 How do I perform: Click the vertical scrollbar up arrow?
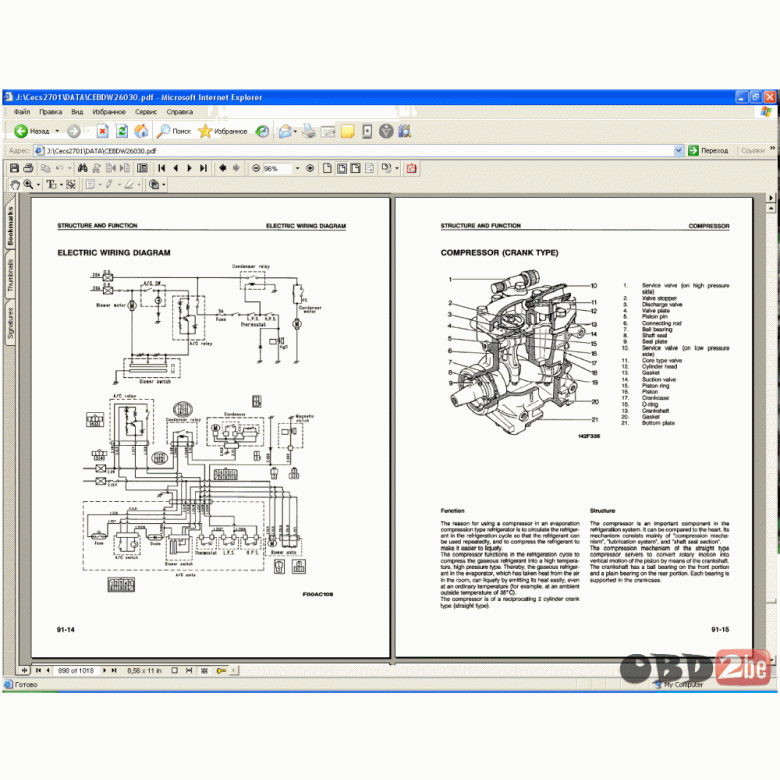pos(772,208)
